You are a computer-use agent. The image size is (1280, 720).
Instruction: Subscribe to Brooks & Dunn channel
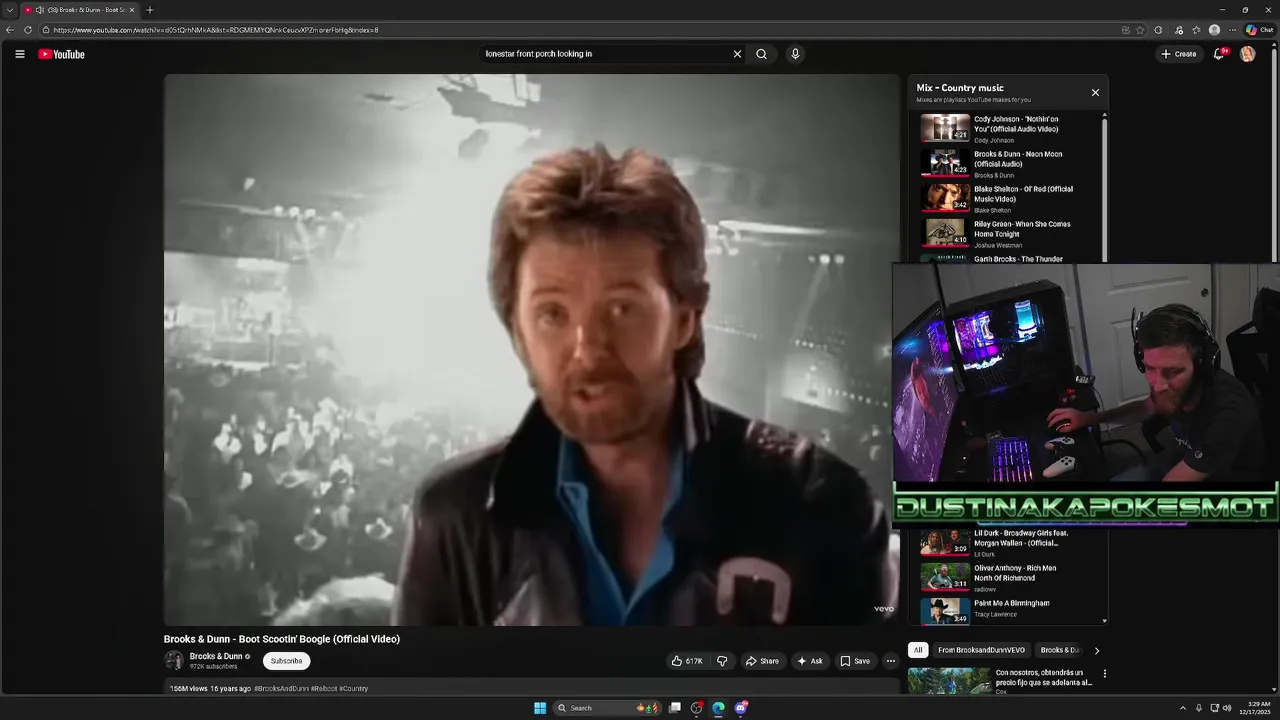(x=286, y=661)
